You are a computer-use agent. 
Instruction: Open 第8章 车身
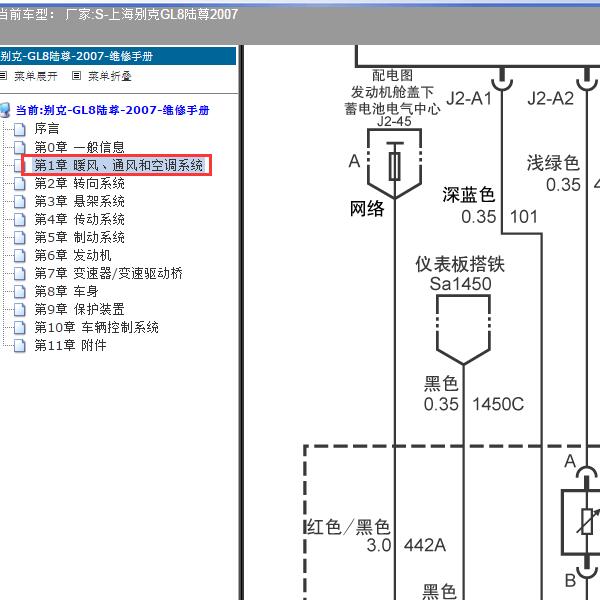pyautogui.click(x=66, y=291)
